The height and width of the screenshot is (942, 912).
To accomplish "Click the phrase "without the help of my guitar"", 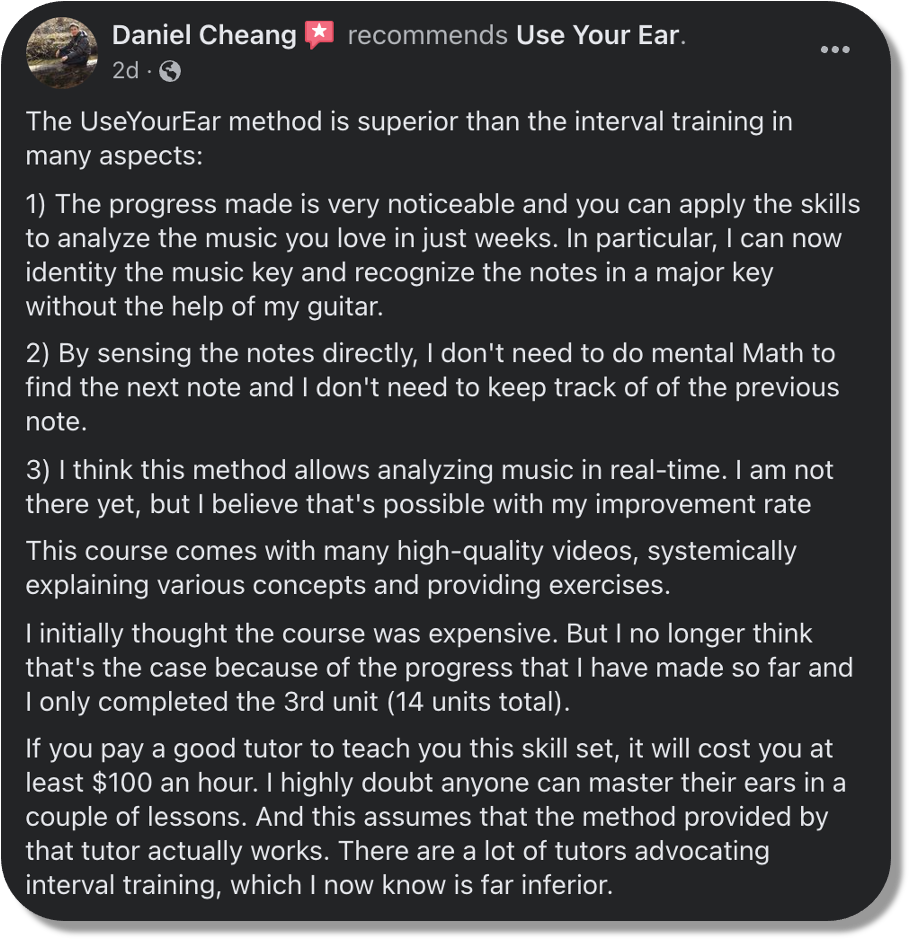I will click(204, 305).
